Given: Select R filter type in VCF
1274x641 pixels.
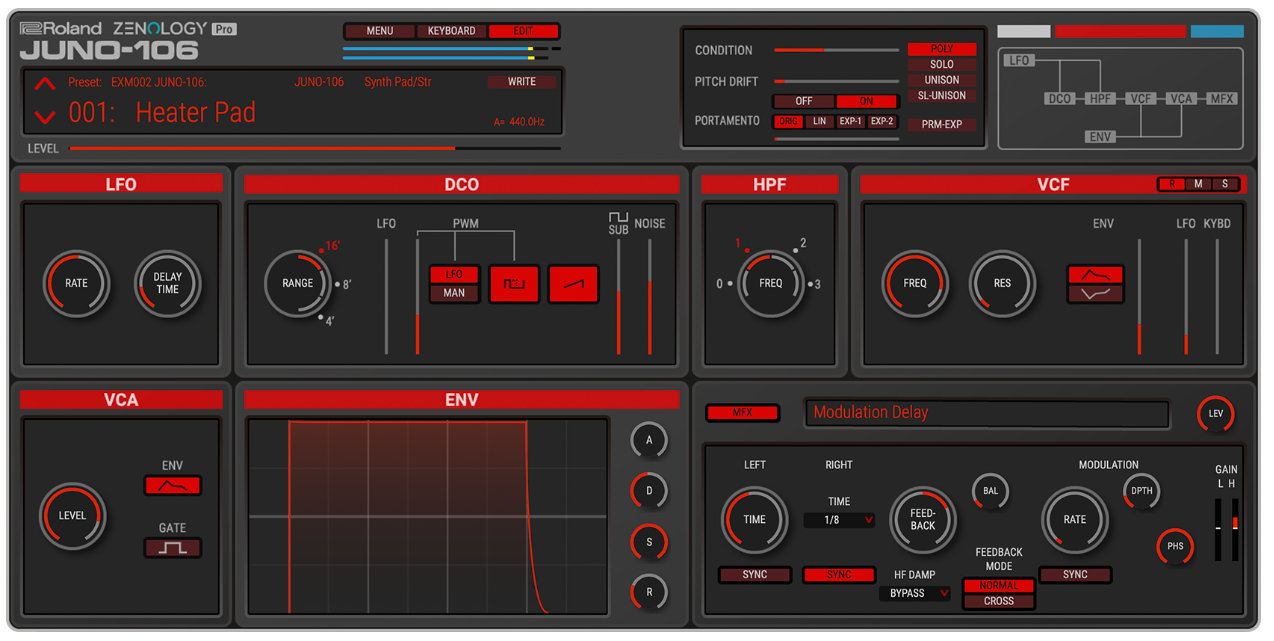Looking at the screenshot, I should point(1172,185).
